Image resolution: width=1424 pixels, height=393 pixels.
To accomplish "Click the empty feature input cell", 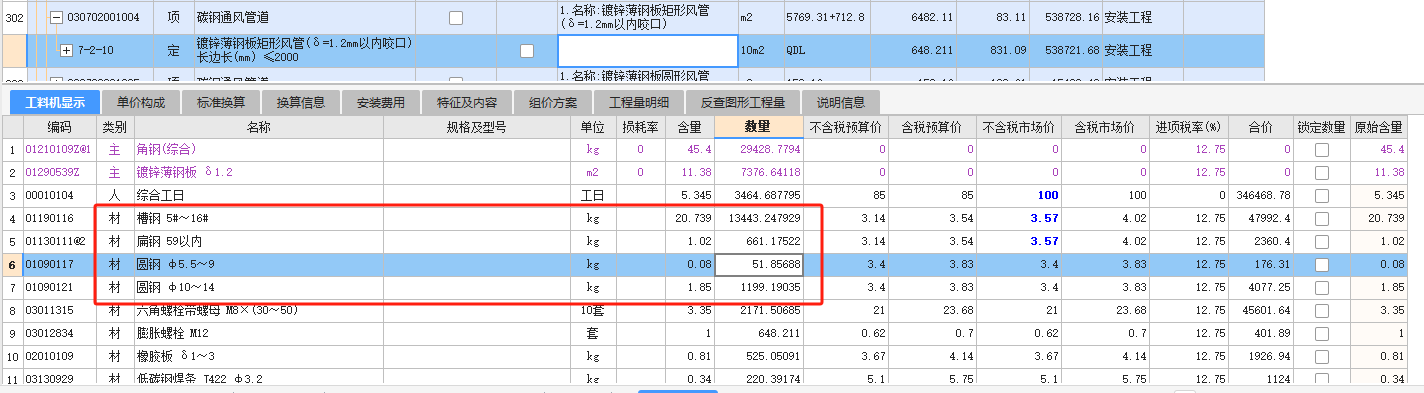I will (647, 50).
